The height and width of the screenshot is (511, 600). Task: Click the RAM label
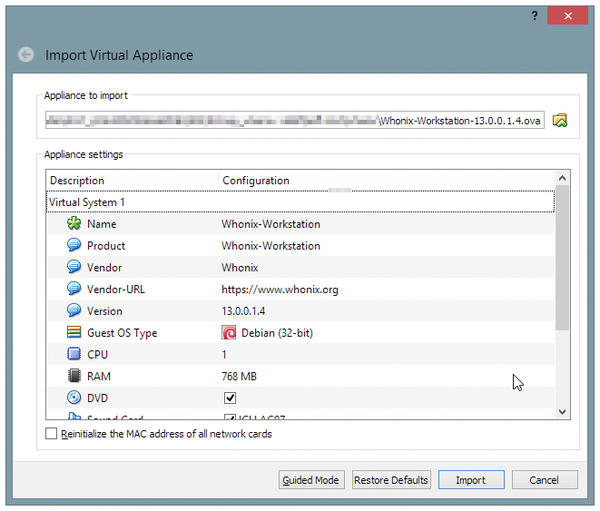(x=99, y=376)
